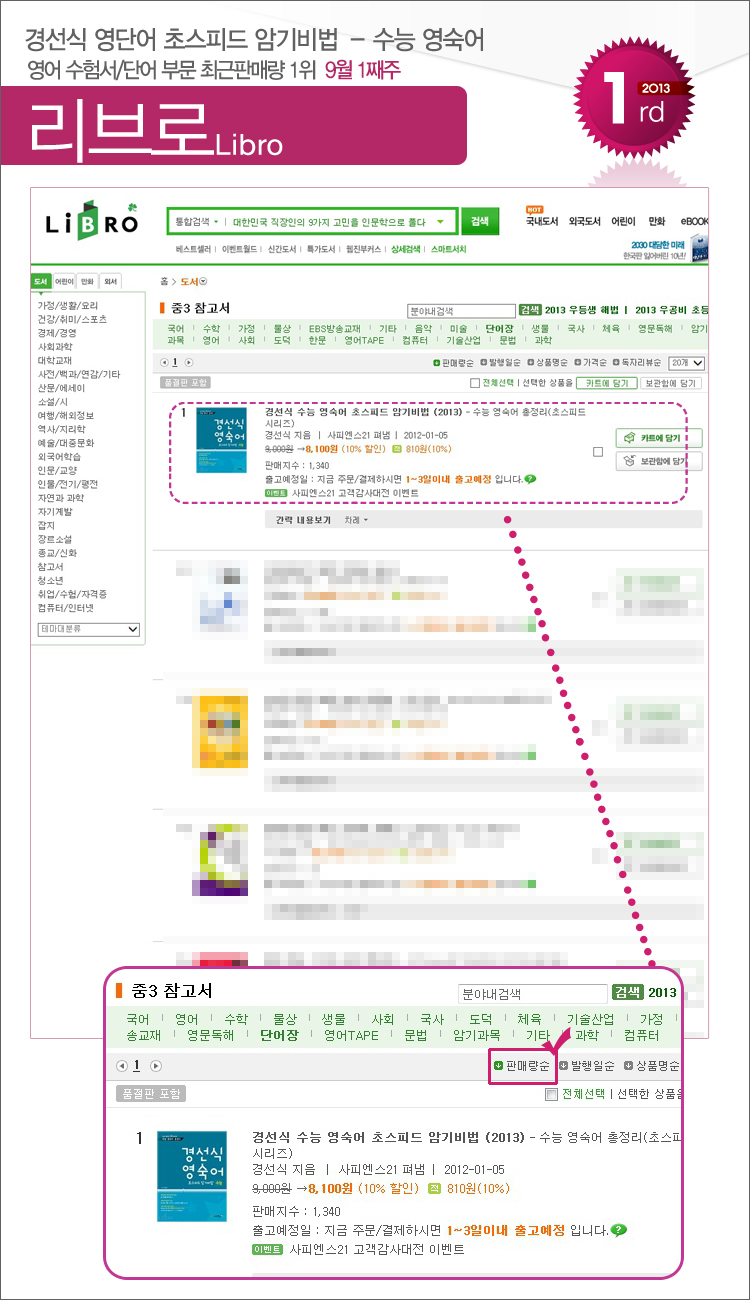Go to 베스트셀러 link
The image size is (750, 1300).
[192, 248]
